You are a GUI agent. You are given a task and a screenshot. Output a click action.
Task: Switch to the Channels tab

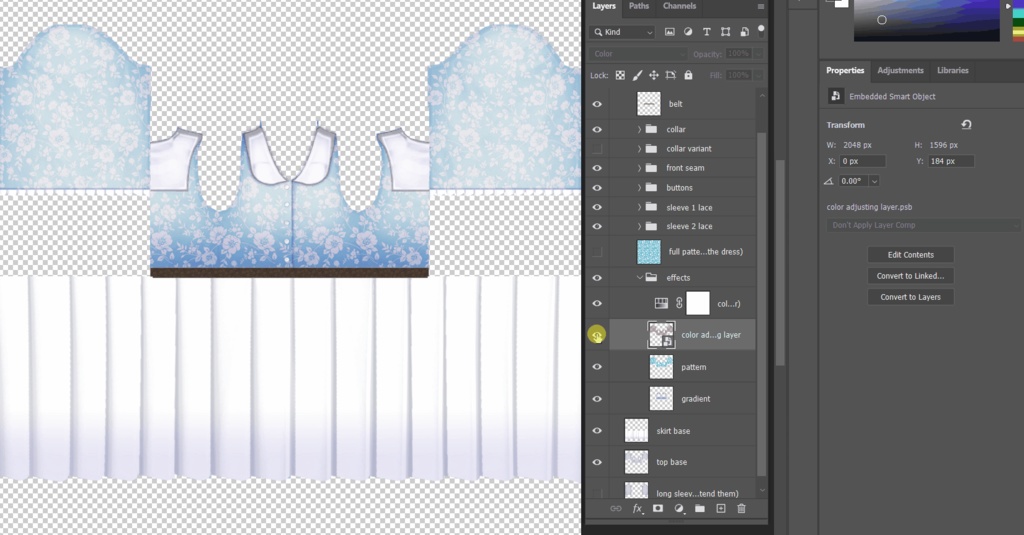pyautogui.click(x=679, y=6)
